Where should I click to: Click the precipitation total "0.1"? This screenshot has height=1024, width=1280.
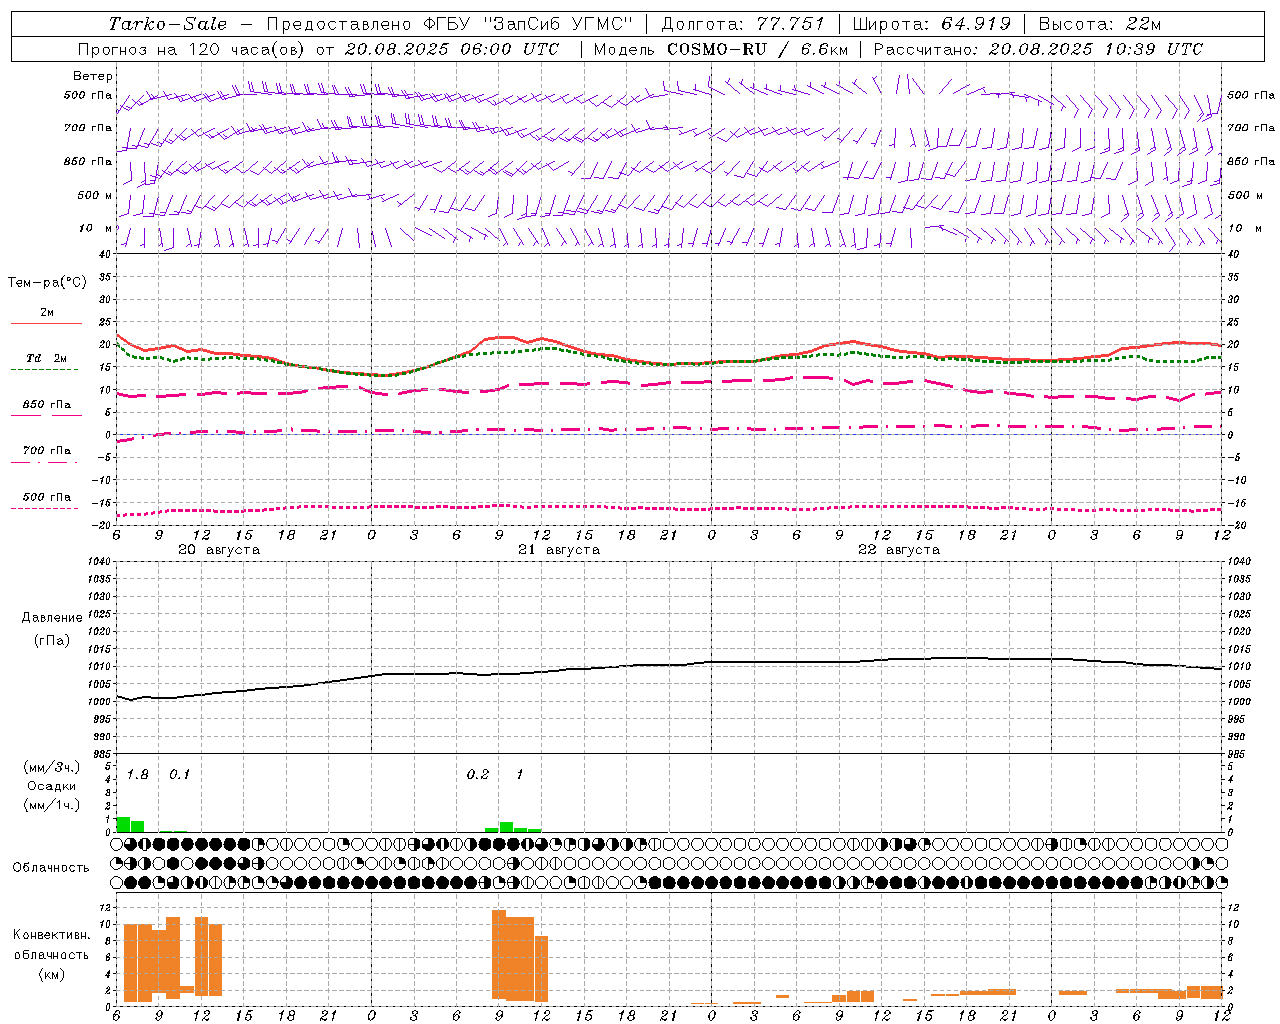[179, 774]
